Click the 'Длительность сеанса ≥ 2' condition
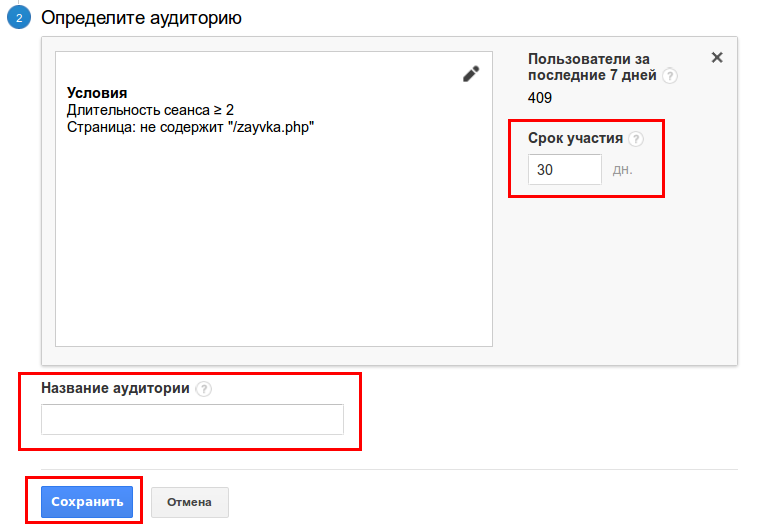The width and height of the screenshot is (773, 525). coord(150,110)
